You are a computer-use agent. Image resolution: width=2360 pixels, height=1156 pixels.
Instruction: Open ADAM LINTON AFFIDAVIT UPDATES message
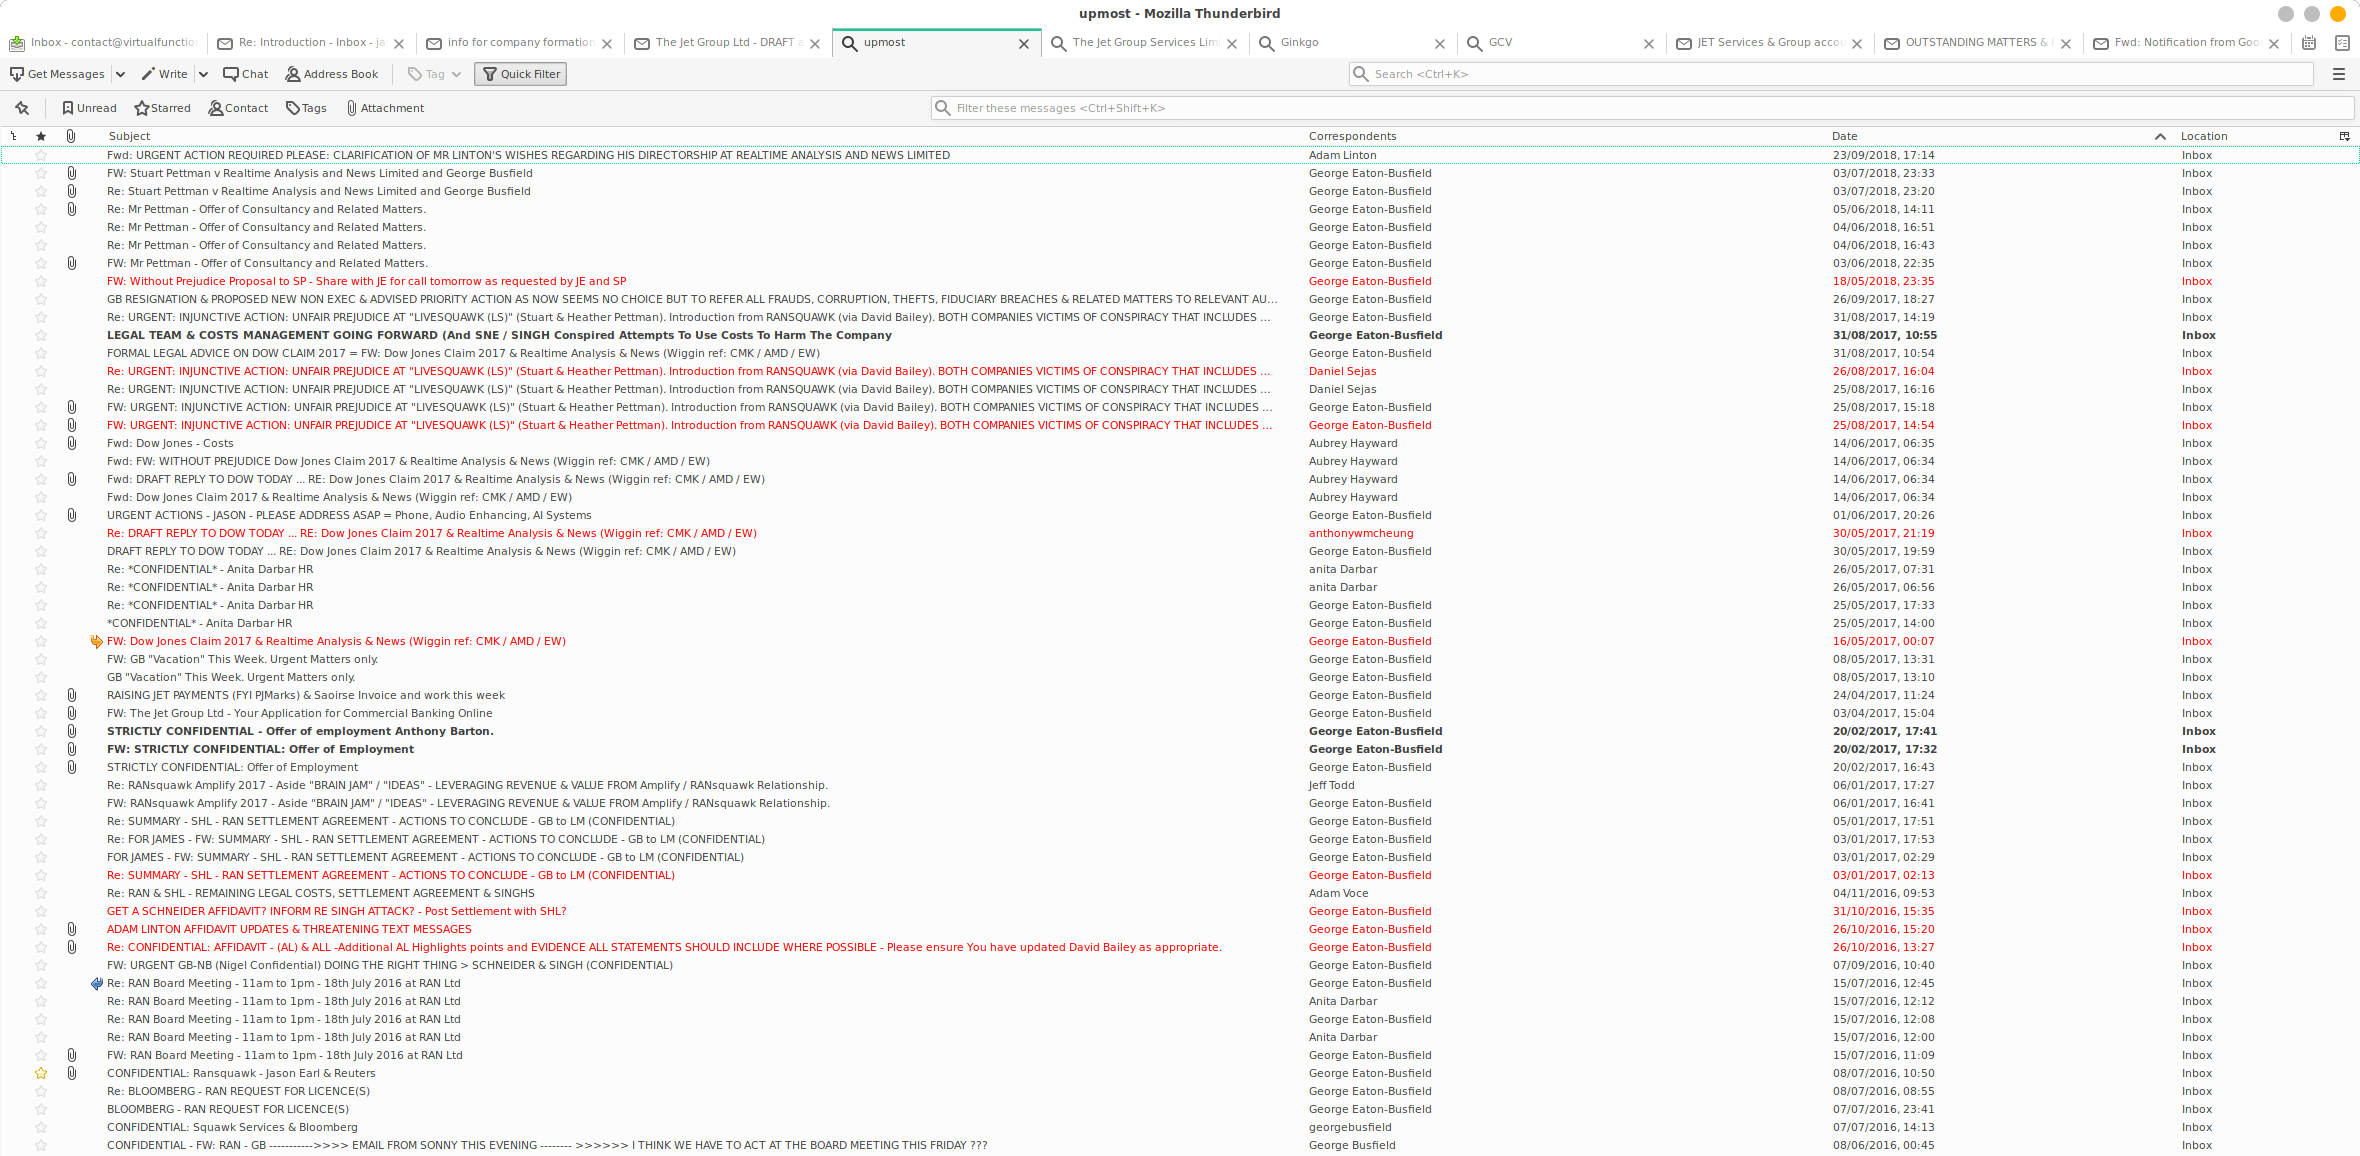tap(1180, 929)
